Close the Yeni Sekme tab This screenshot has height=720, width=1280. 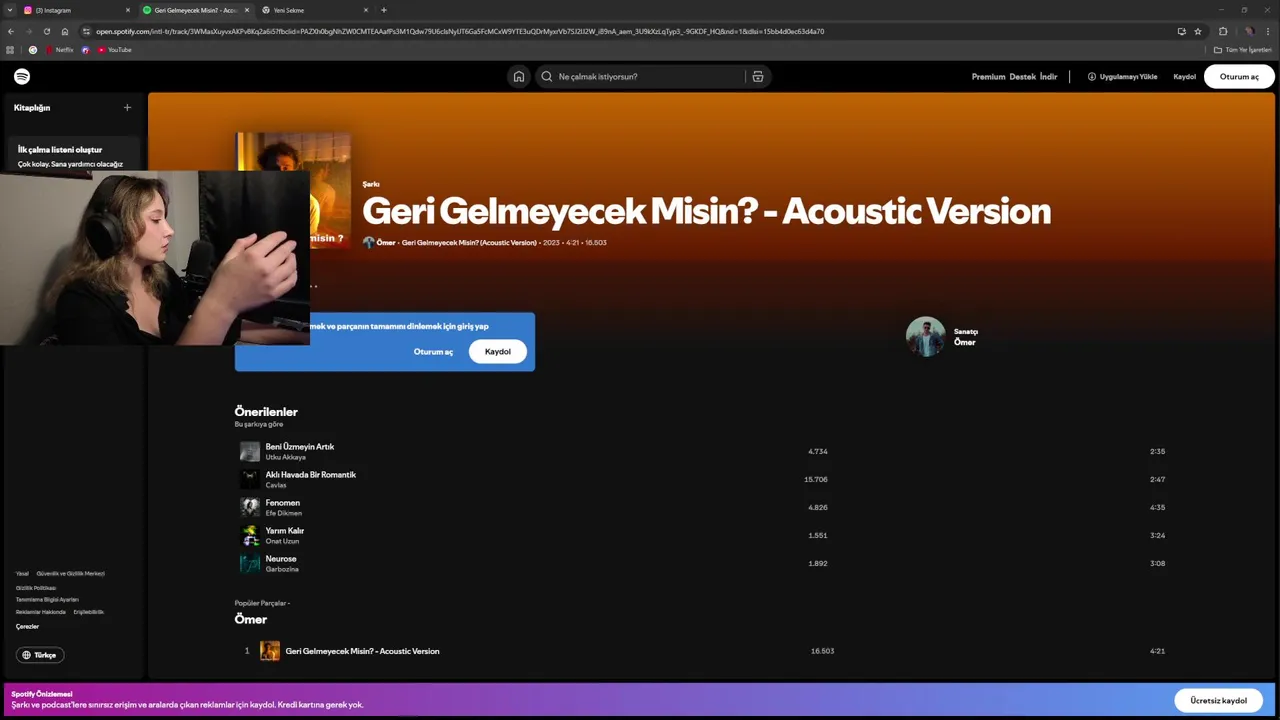click(365, 10)
